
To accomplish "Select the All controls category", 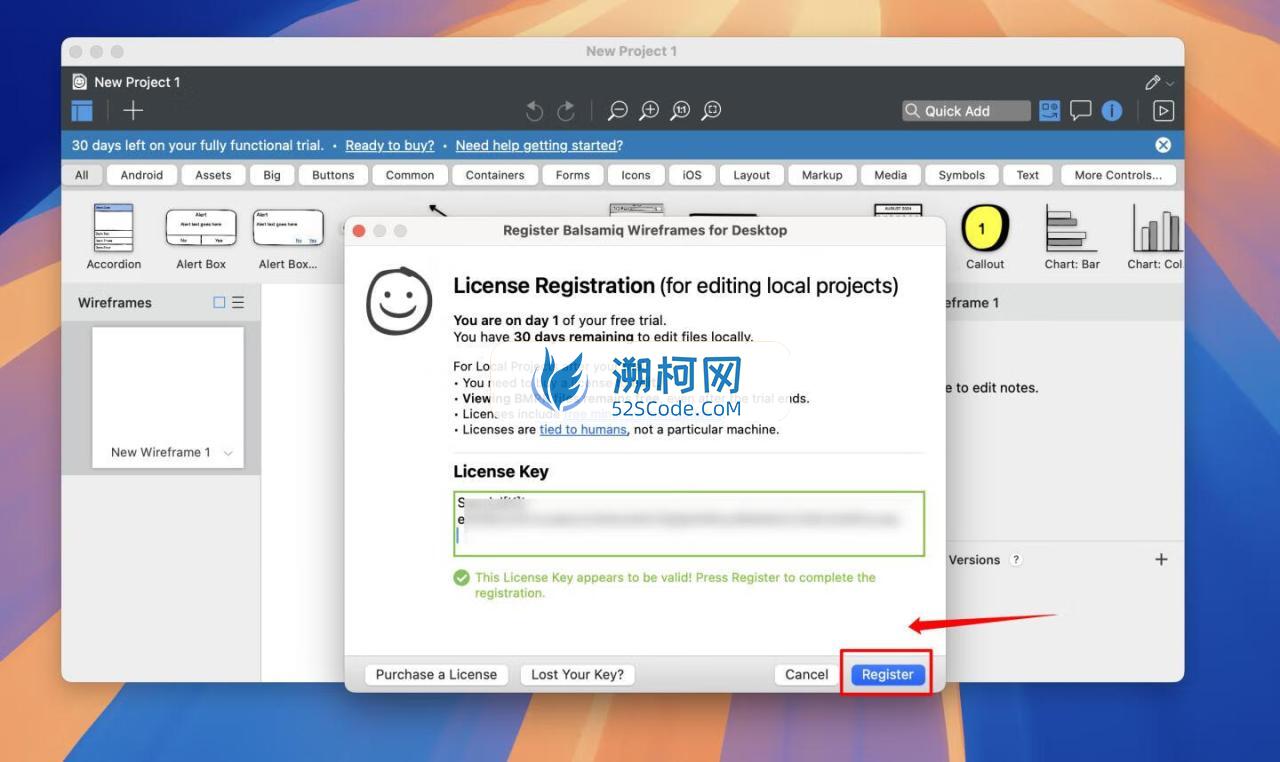I will tap(82, 175).
